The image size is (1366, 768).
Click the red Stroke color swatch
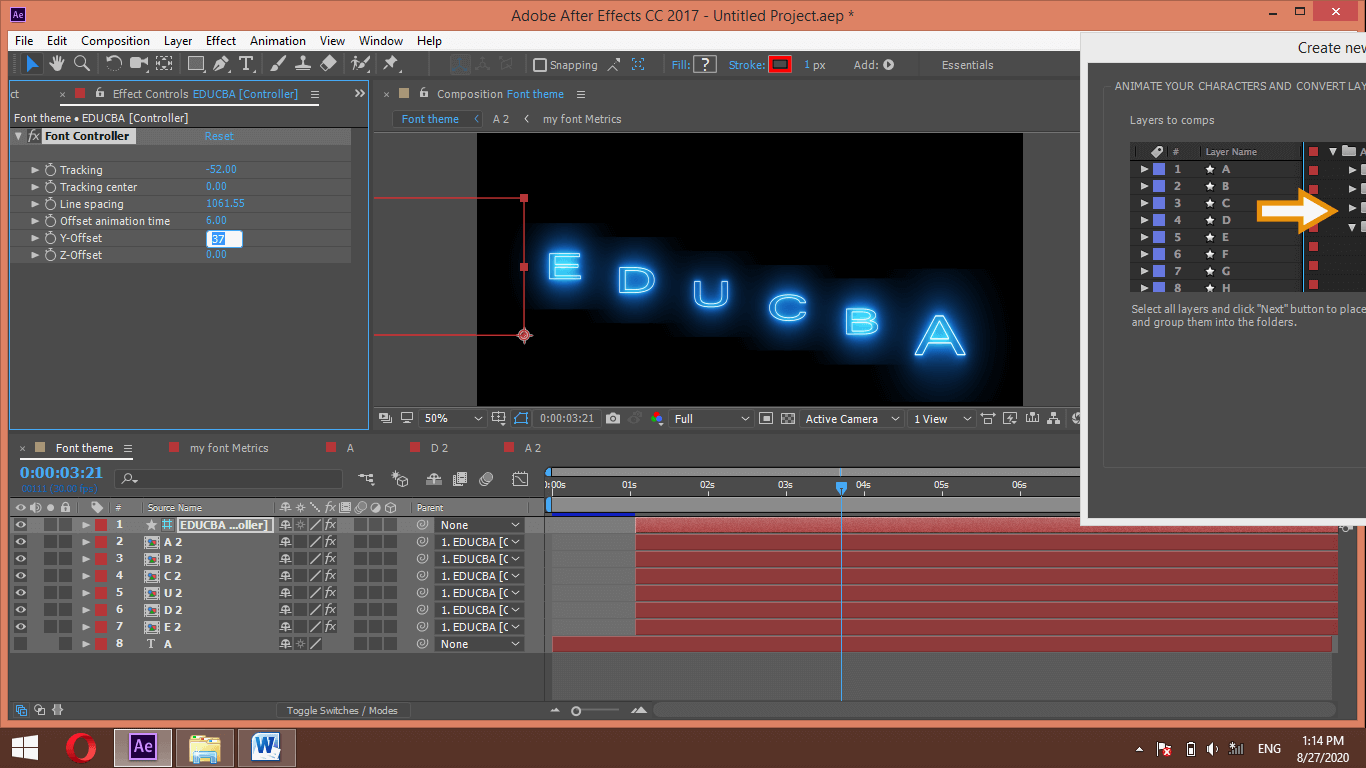(x=780, y=65)
